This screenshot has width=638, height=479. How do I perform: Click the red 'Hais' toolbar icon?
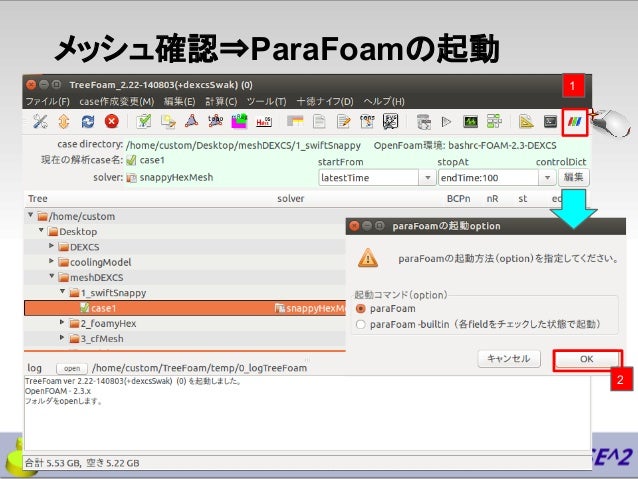click(x=264, y=121)
